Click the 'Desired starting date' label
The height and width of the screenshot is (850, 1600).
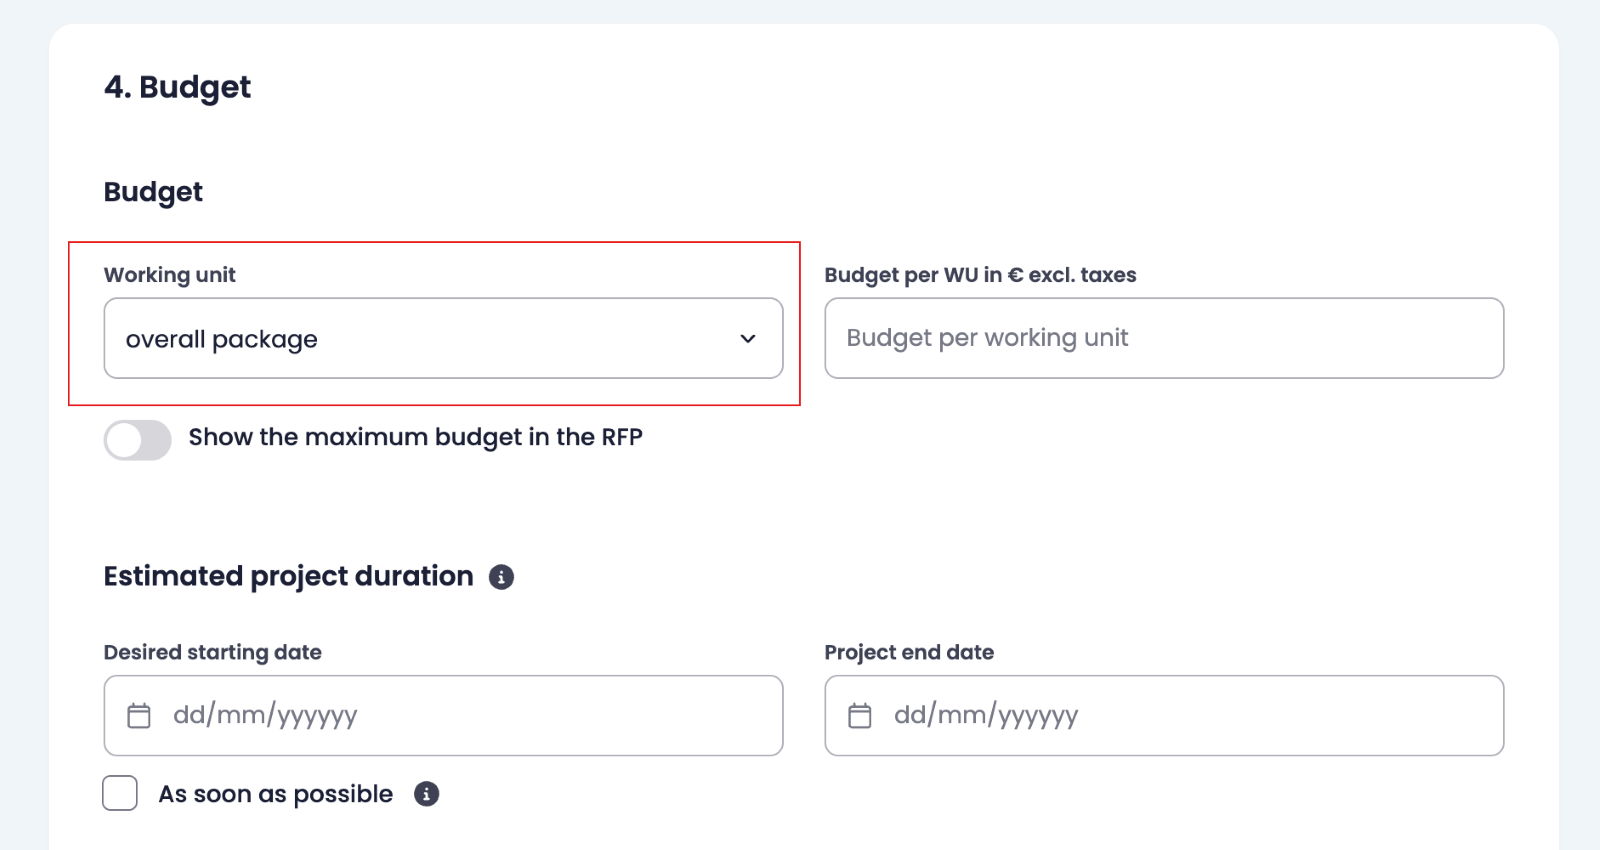coord(213,653)
